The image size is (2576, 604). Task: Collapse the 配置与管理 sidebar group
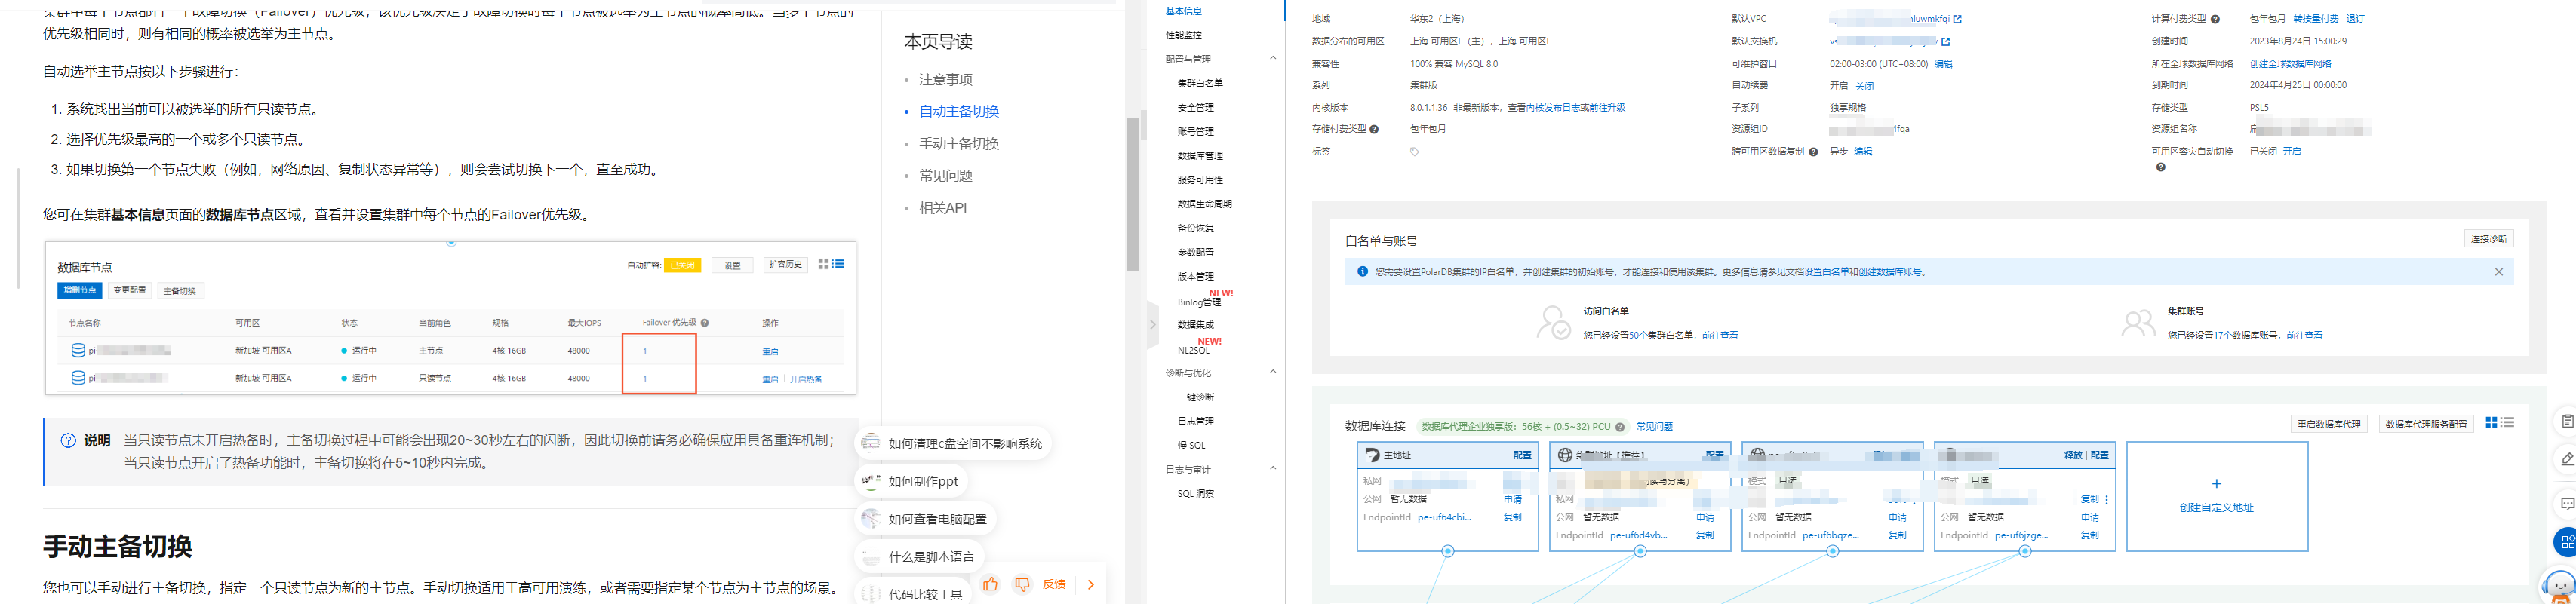1273,58
